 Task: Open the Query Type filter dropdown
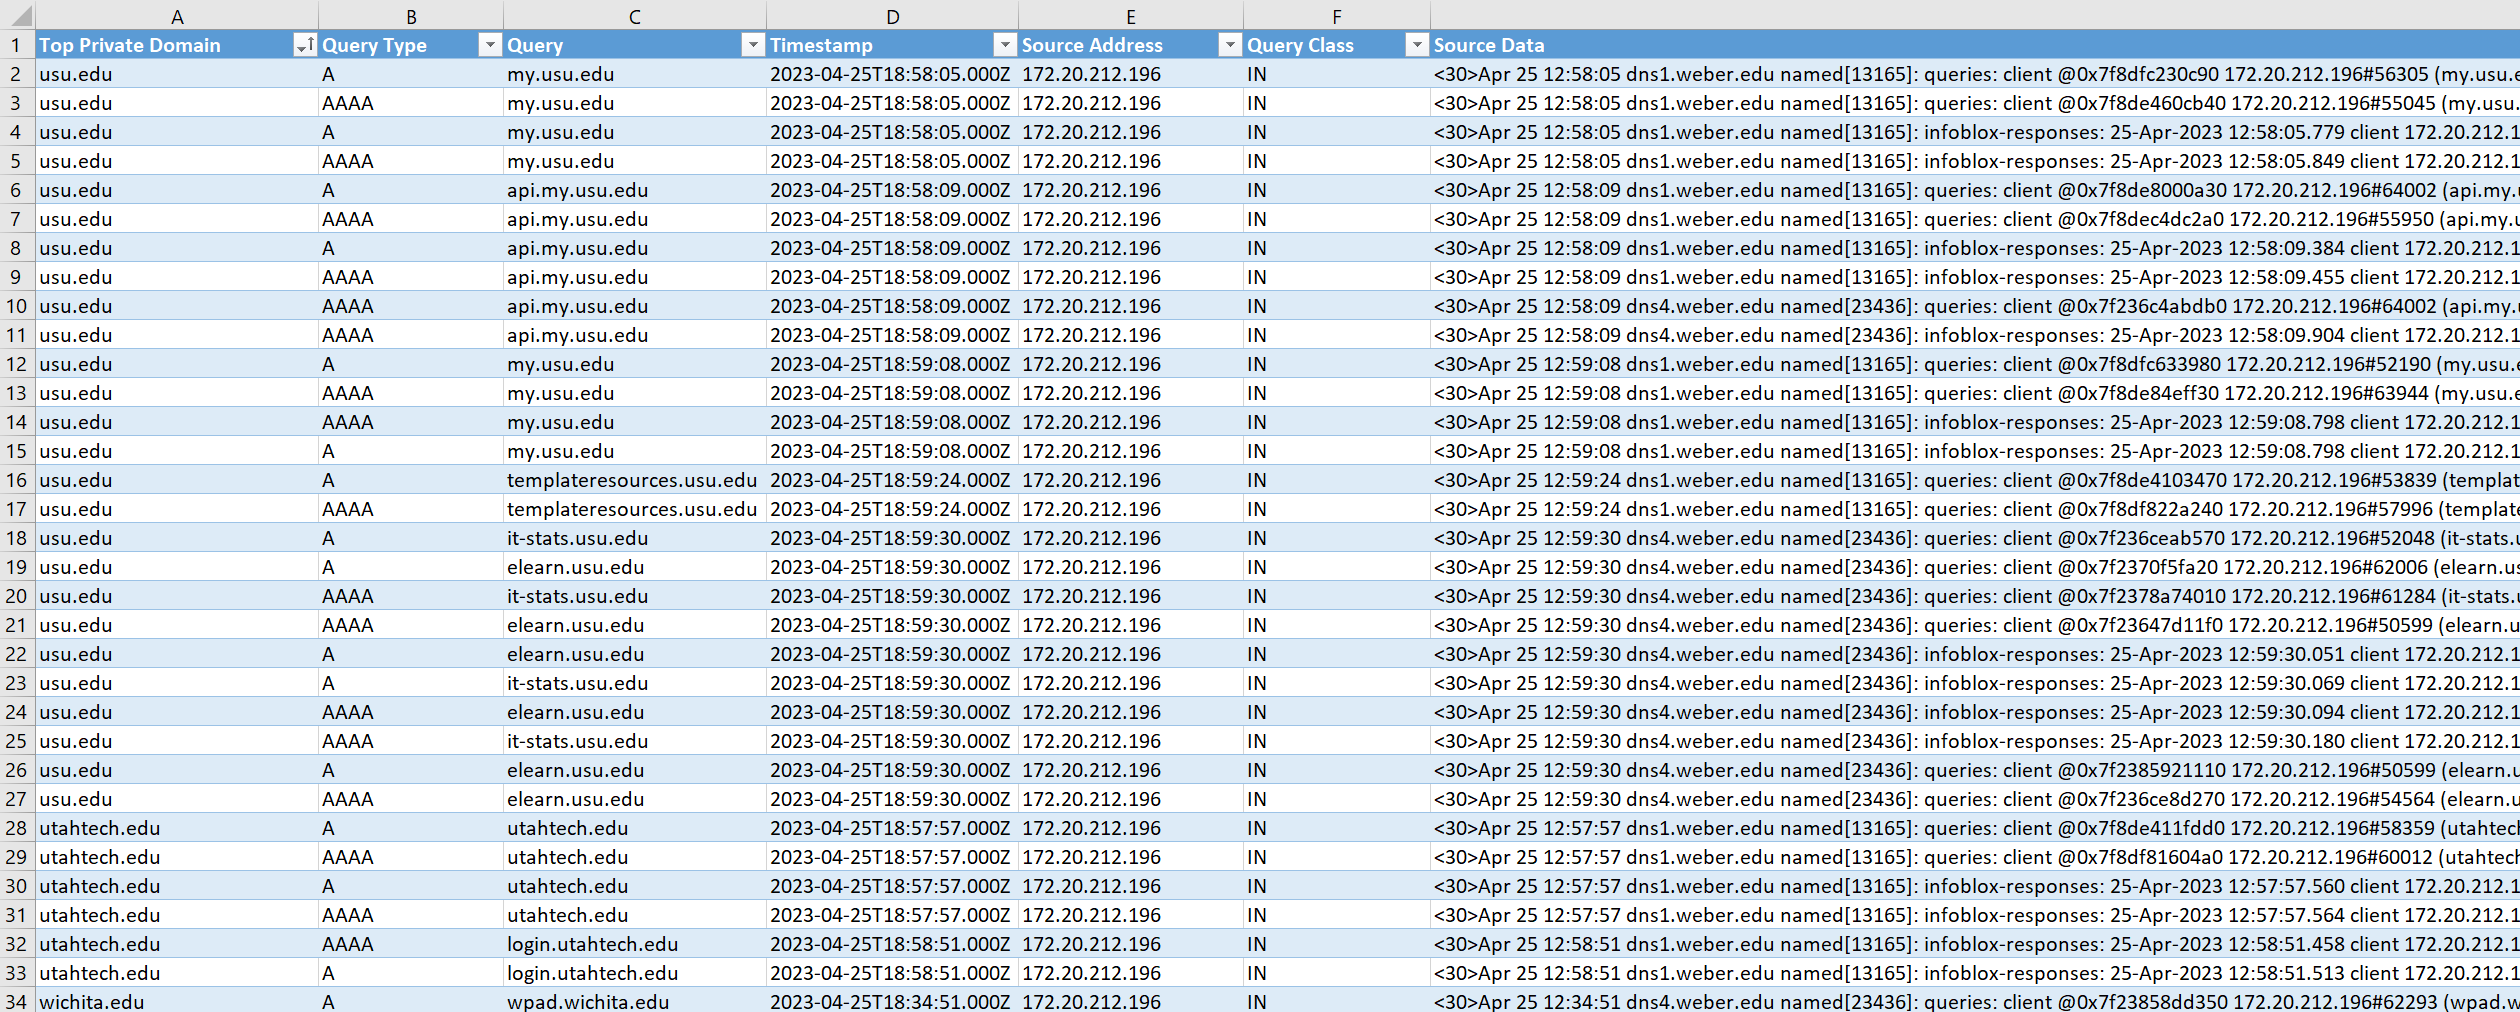pos(490,45)
